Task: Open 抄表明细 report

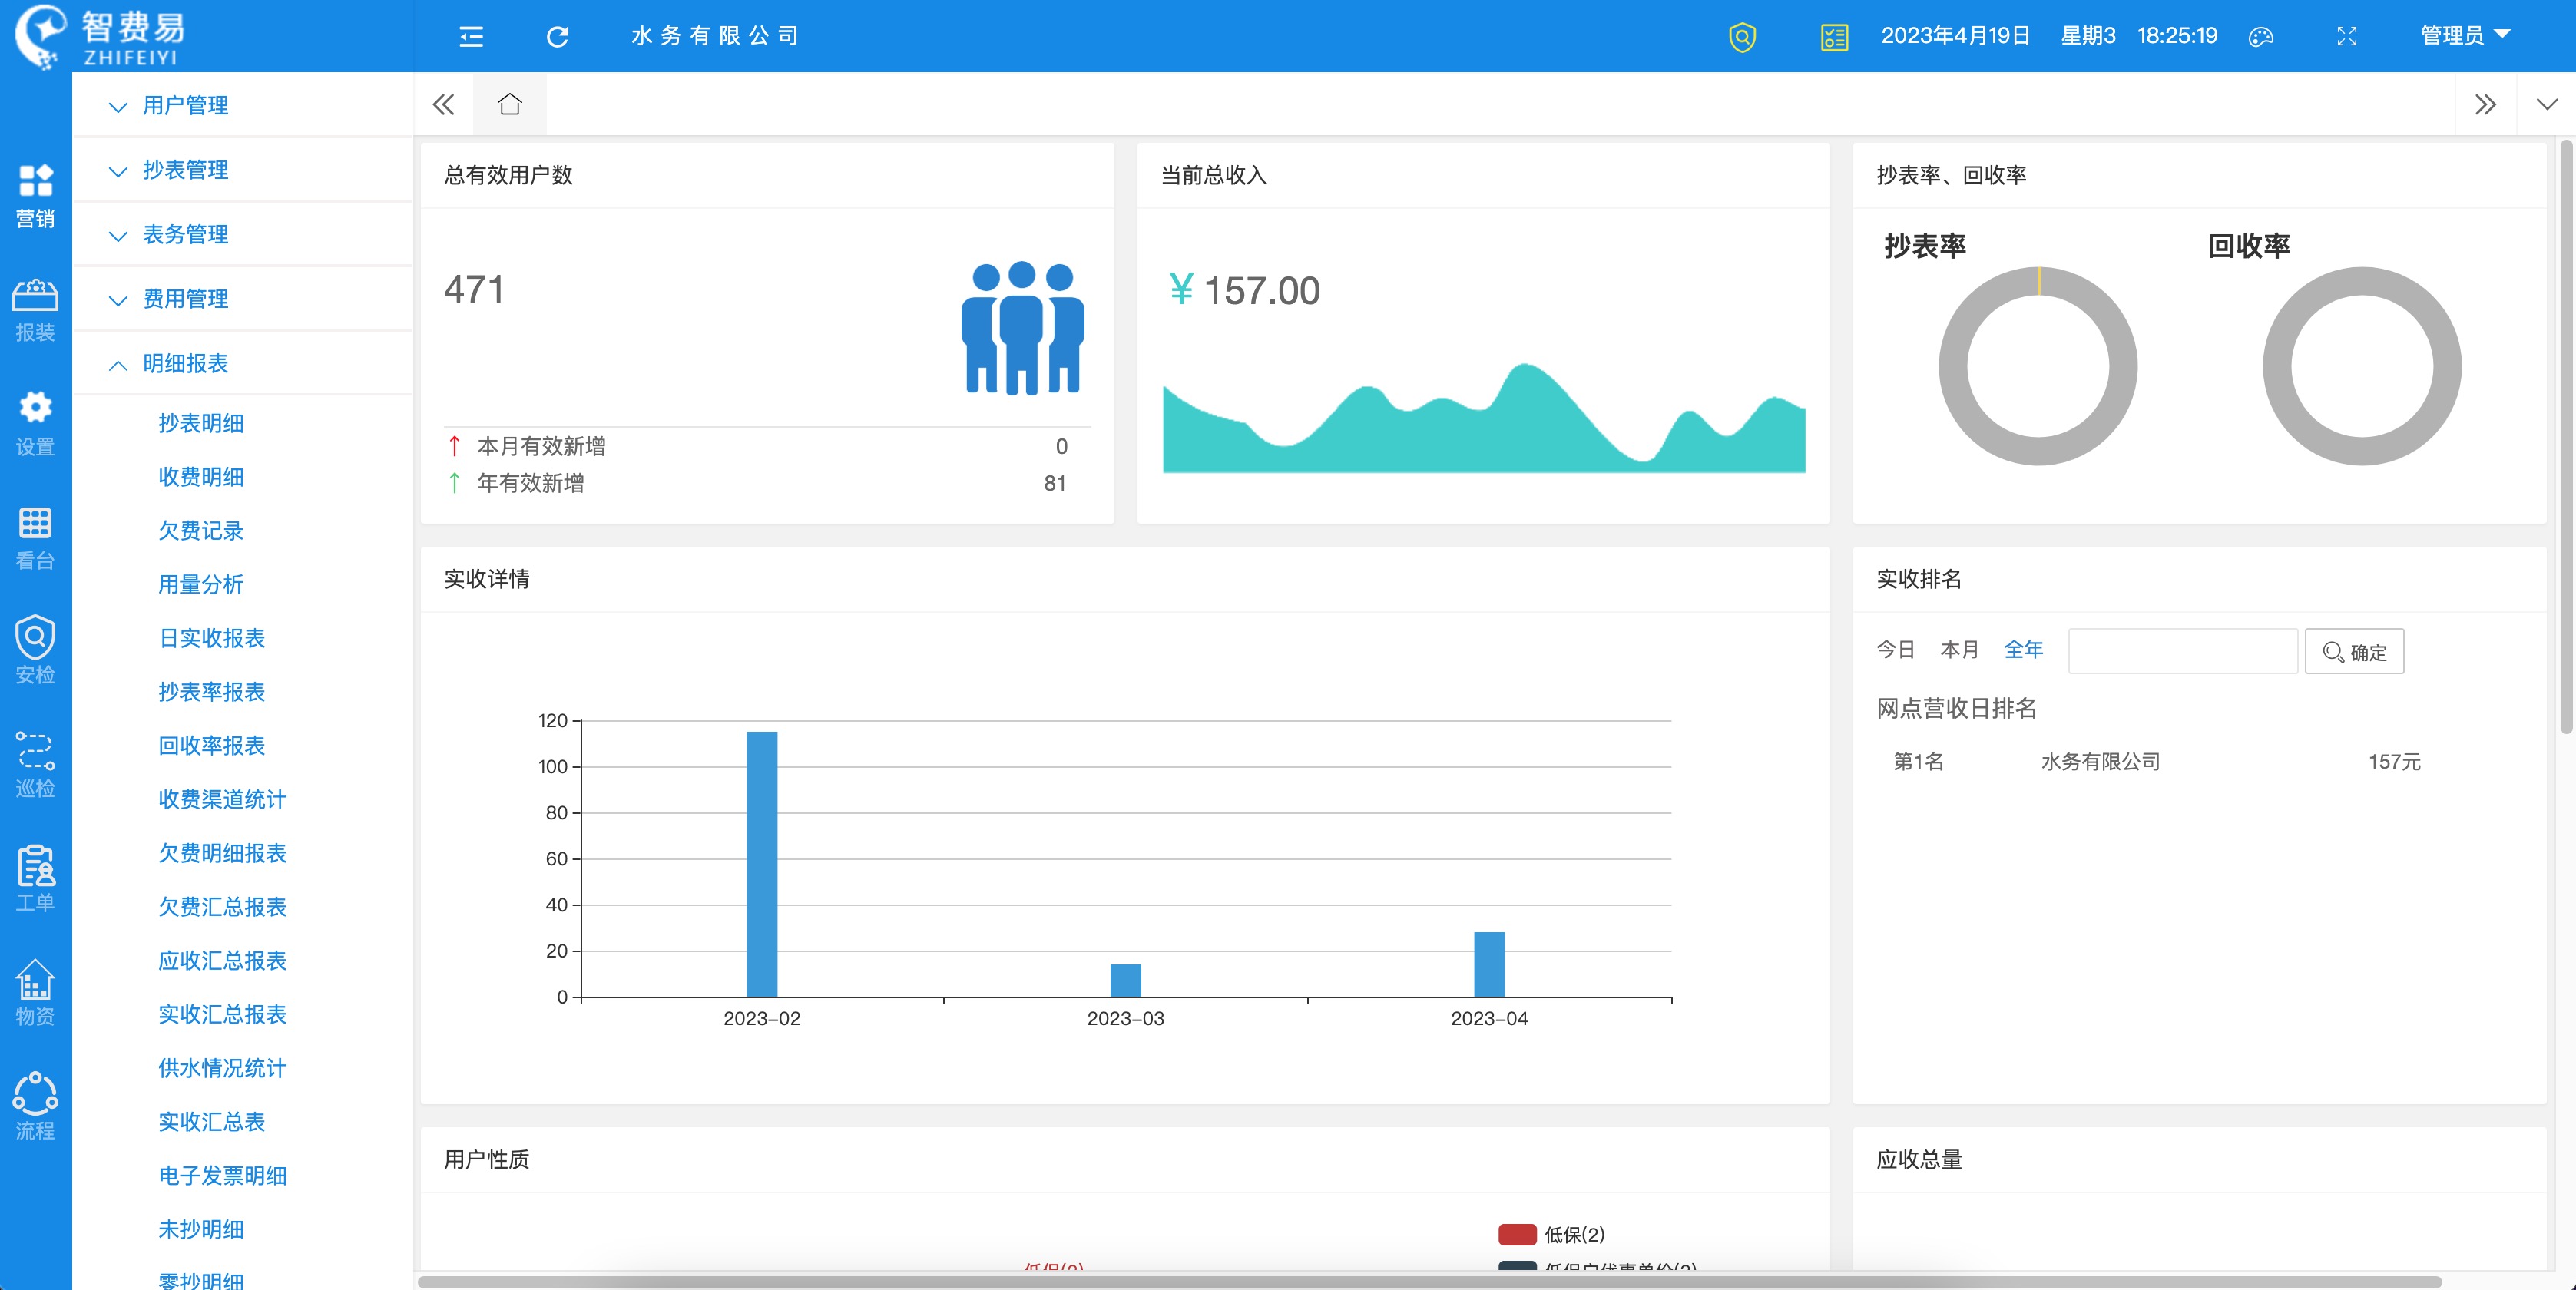Action: pyautogui.click(x=201, y=423)
